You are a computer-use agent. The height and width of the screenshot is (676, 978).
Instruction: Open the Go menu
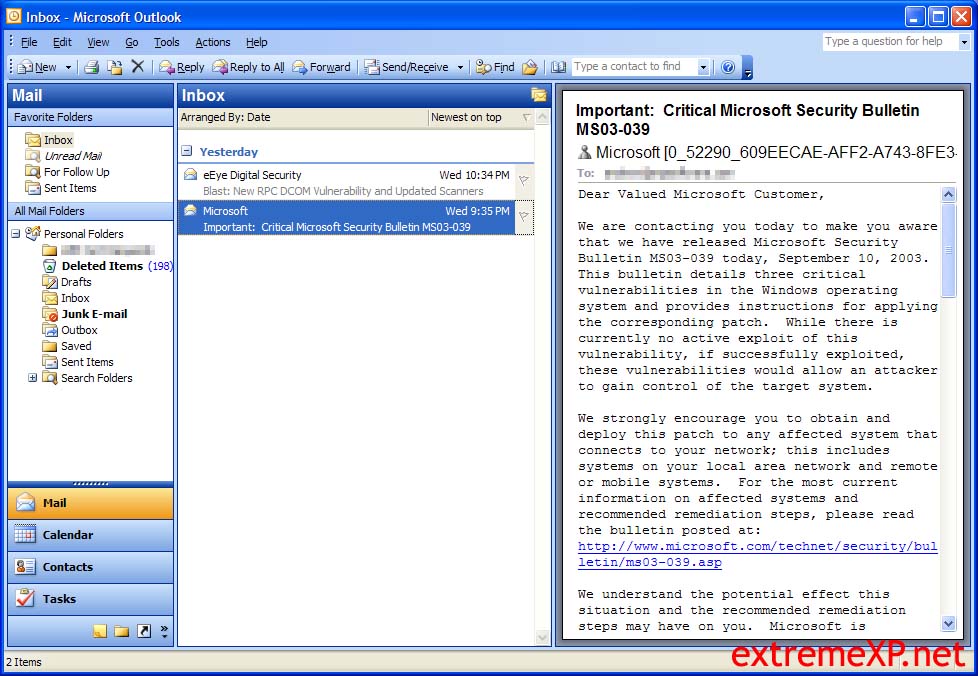click(x=132, y=42)
